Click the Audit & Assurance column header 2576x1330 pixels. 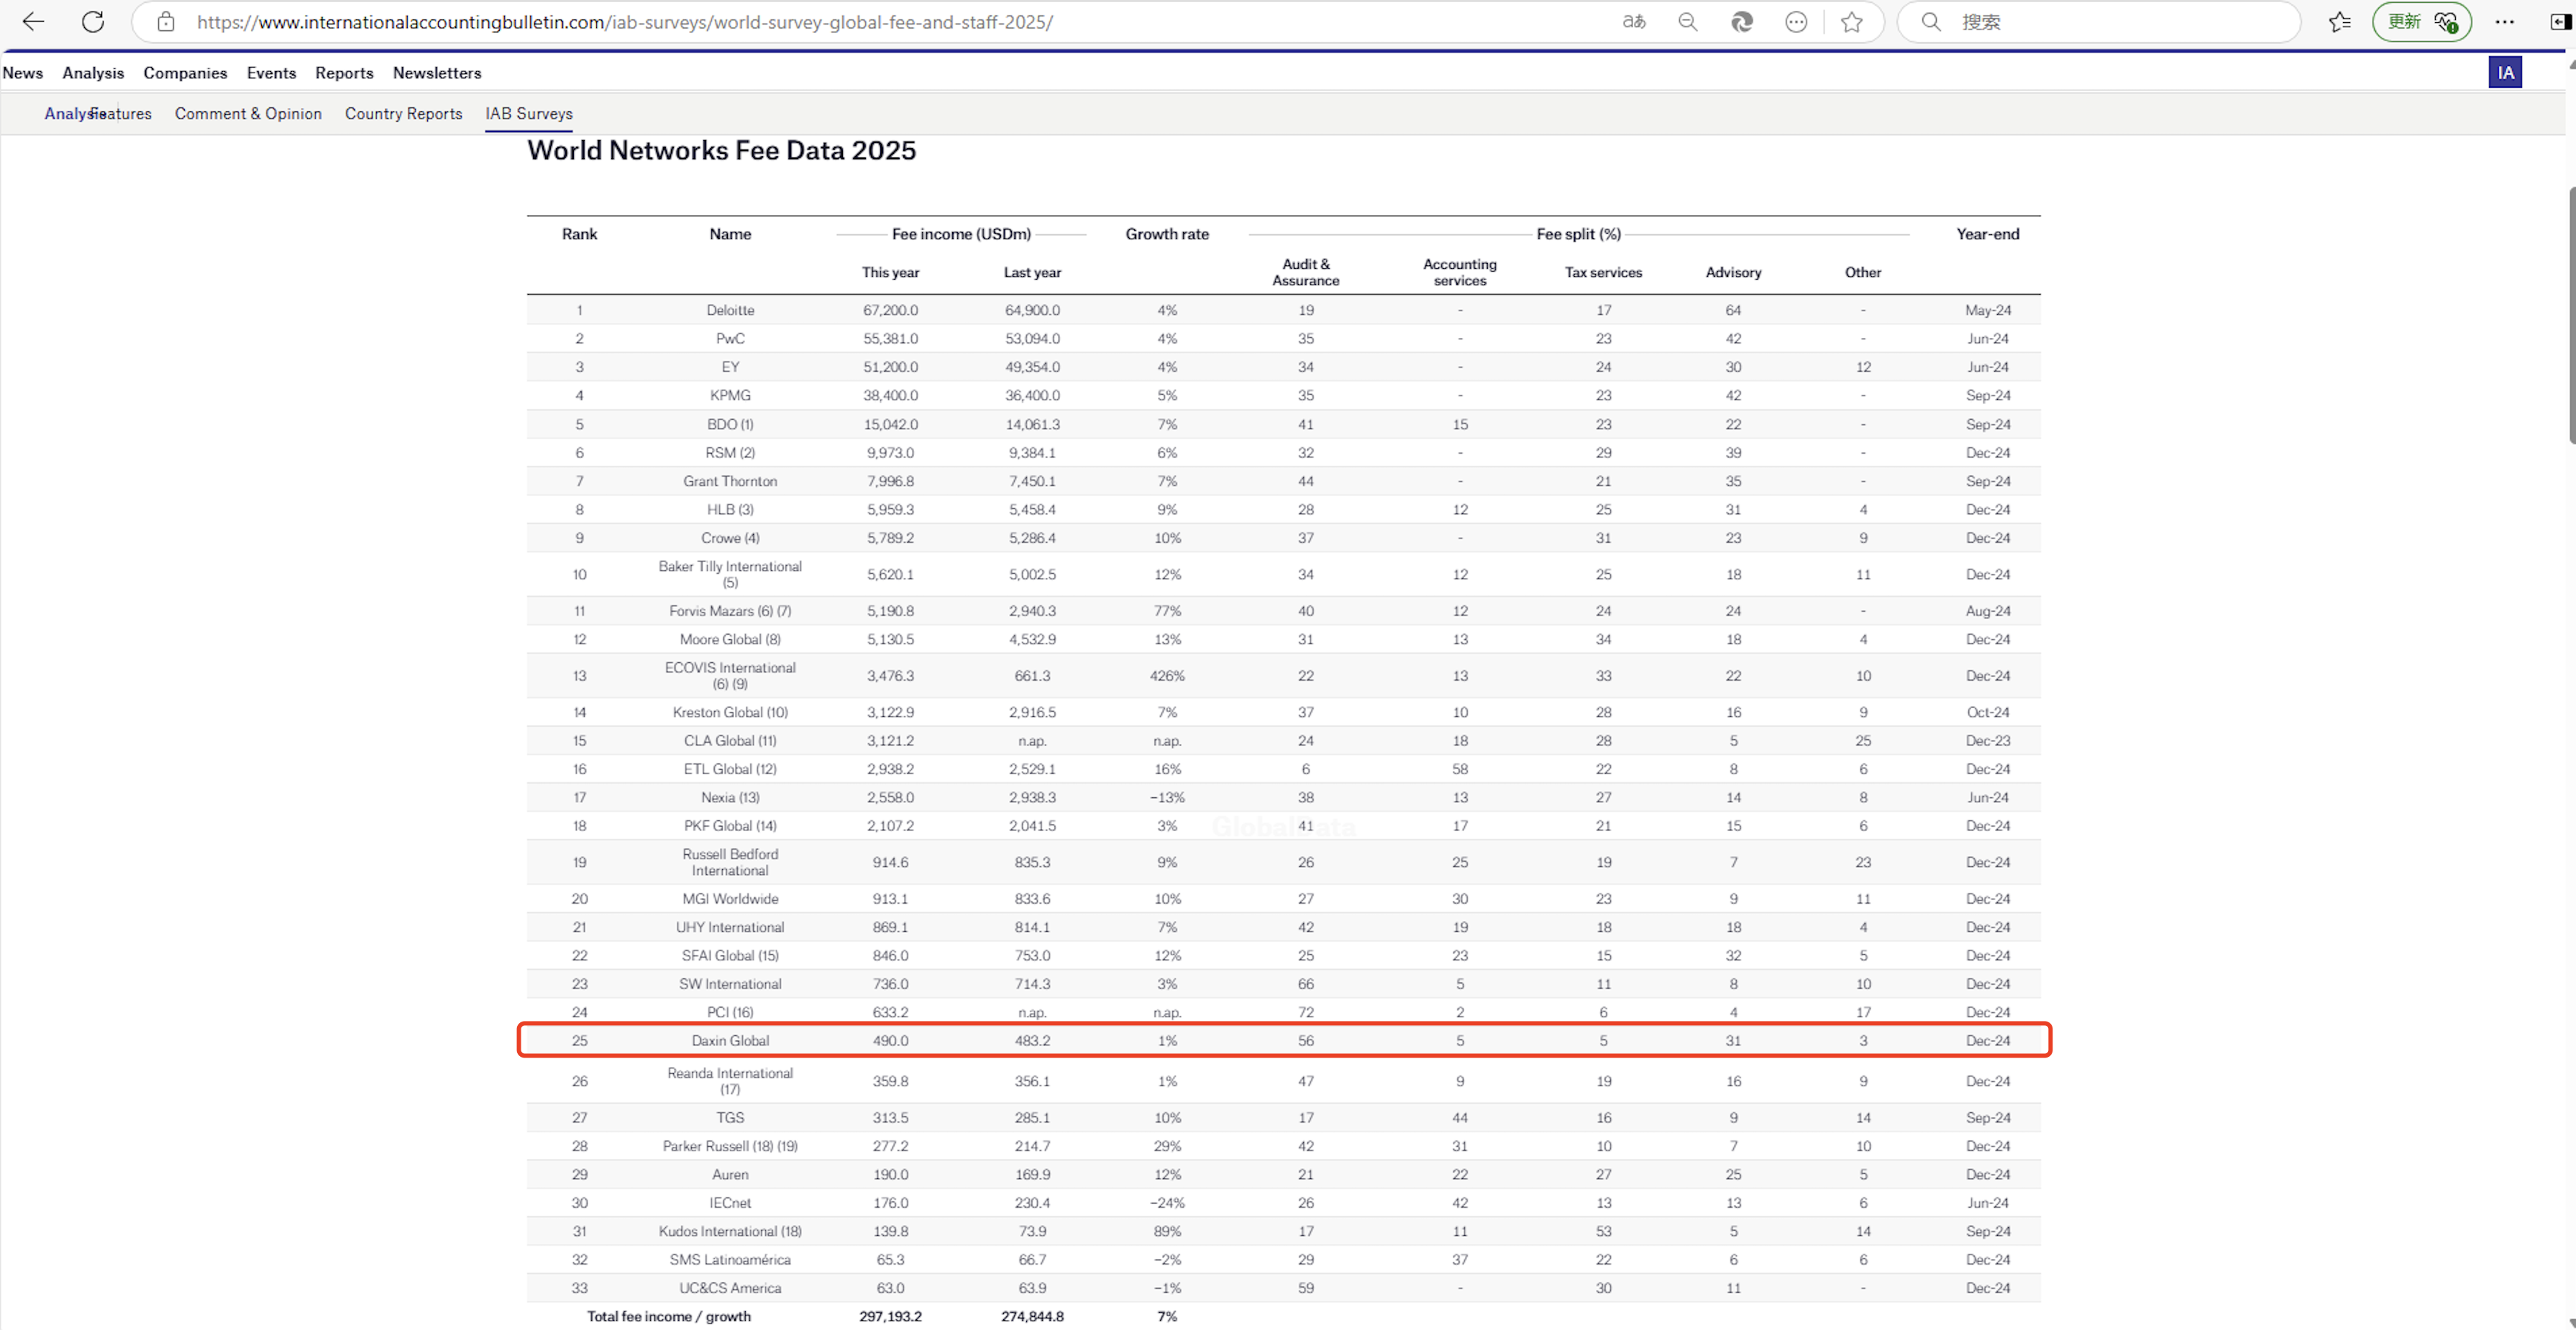click(x=1305, y=272)
